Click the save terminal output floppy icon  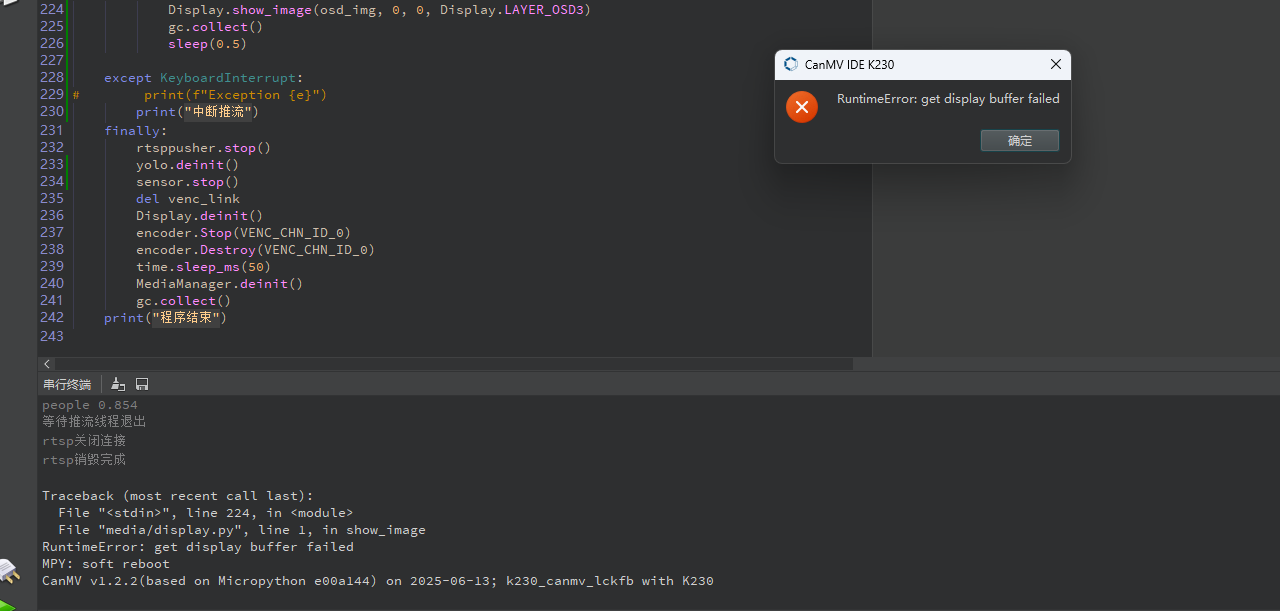coord(142,384)
